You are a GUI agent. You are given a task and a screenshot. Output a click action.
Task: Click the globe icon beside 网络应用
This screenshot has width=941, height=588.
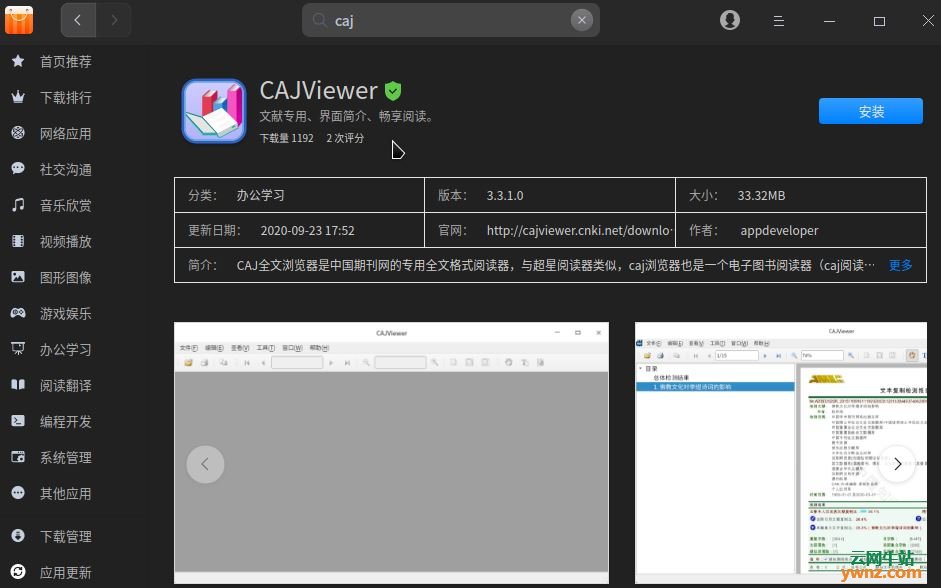click(18, 133)
